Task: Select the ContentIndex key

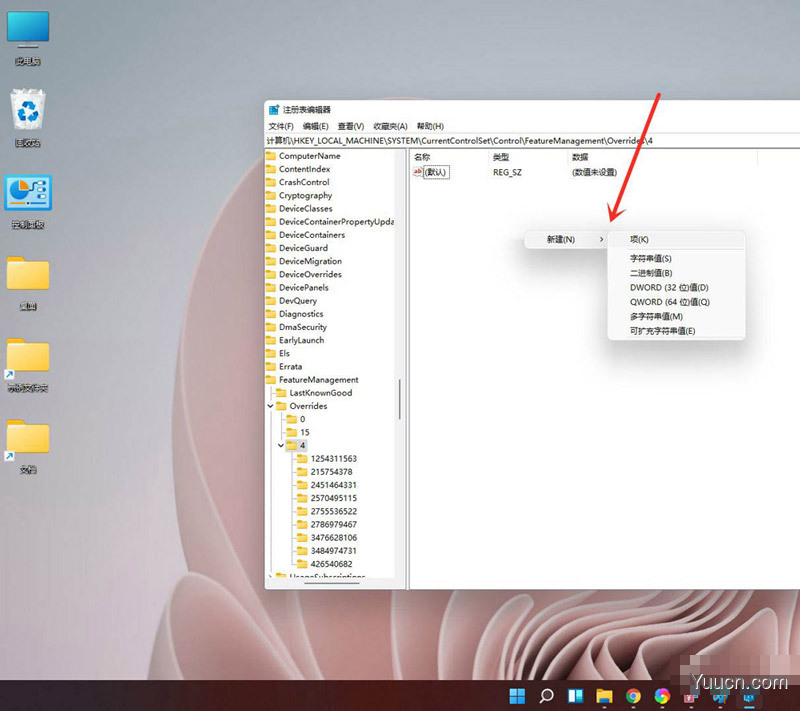Action: (x=304, y=169)
